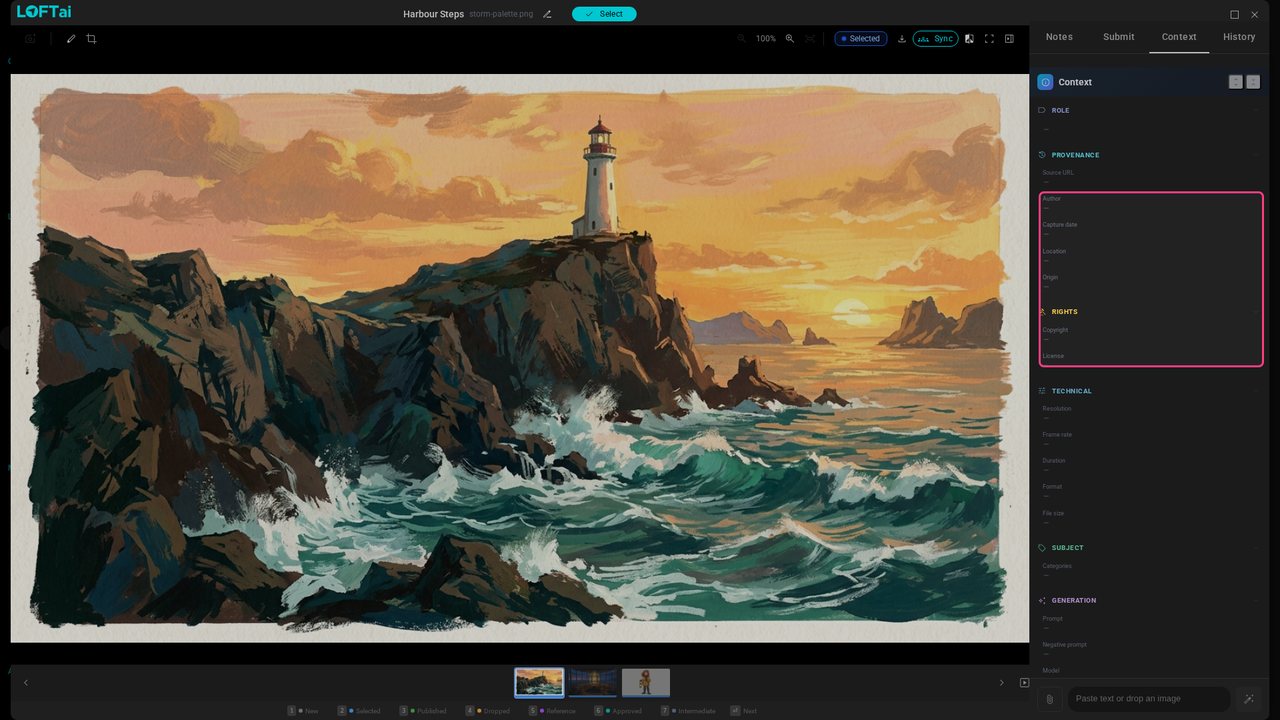The image size is (1280, 720).
Task: Collapse the Subject section
Action: (1256, 548)
